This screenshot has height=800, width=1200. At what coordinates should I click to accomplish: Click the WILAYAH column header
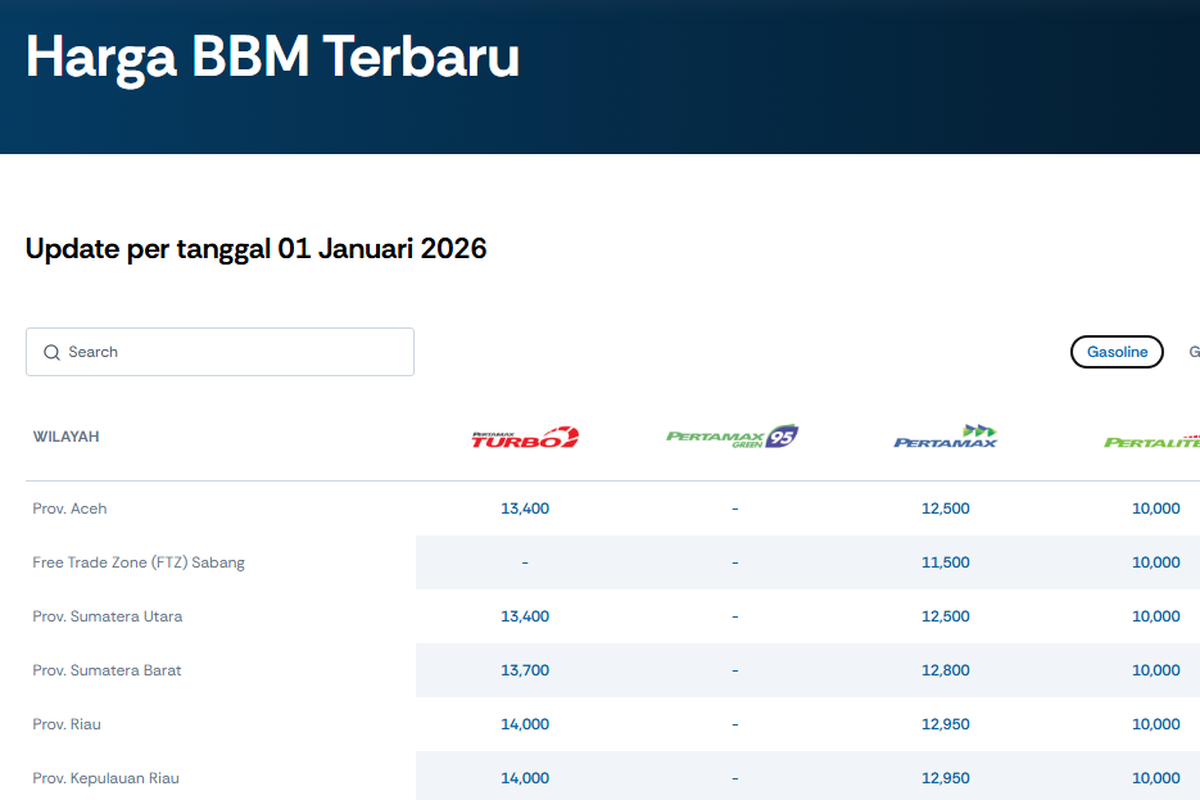pyautogui.click(x=66, y=437)
